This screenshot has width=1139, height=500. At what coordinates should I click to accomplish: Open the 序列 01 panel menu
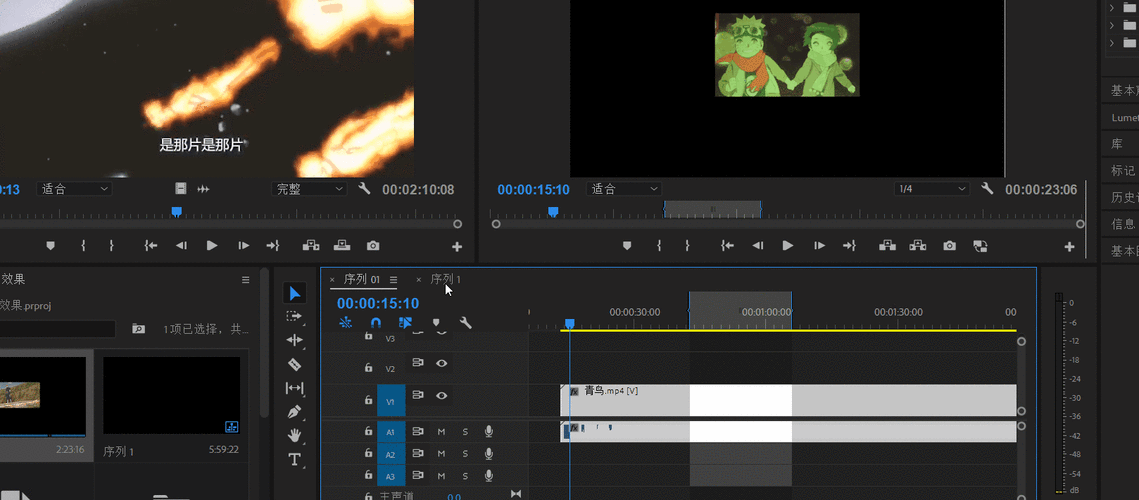tap(393, 280)
